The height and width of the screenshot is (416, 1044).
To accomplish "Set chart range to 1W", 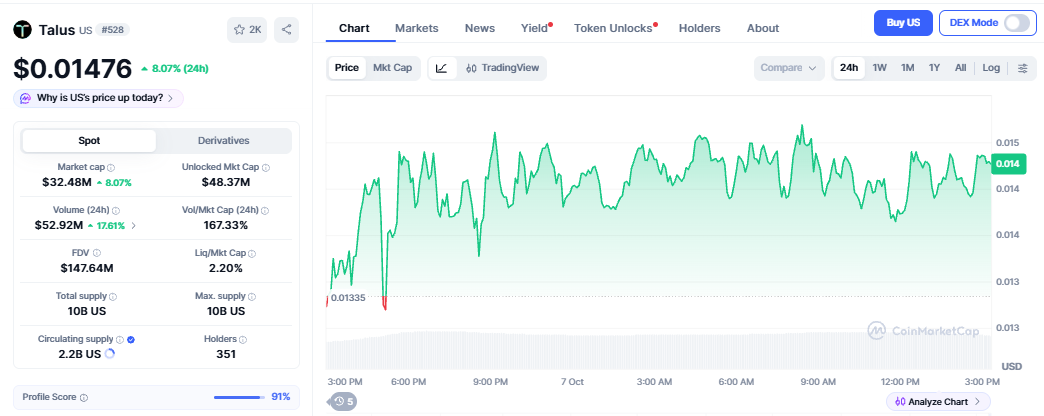I will pos(880,68).
